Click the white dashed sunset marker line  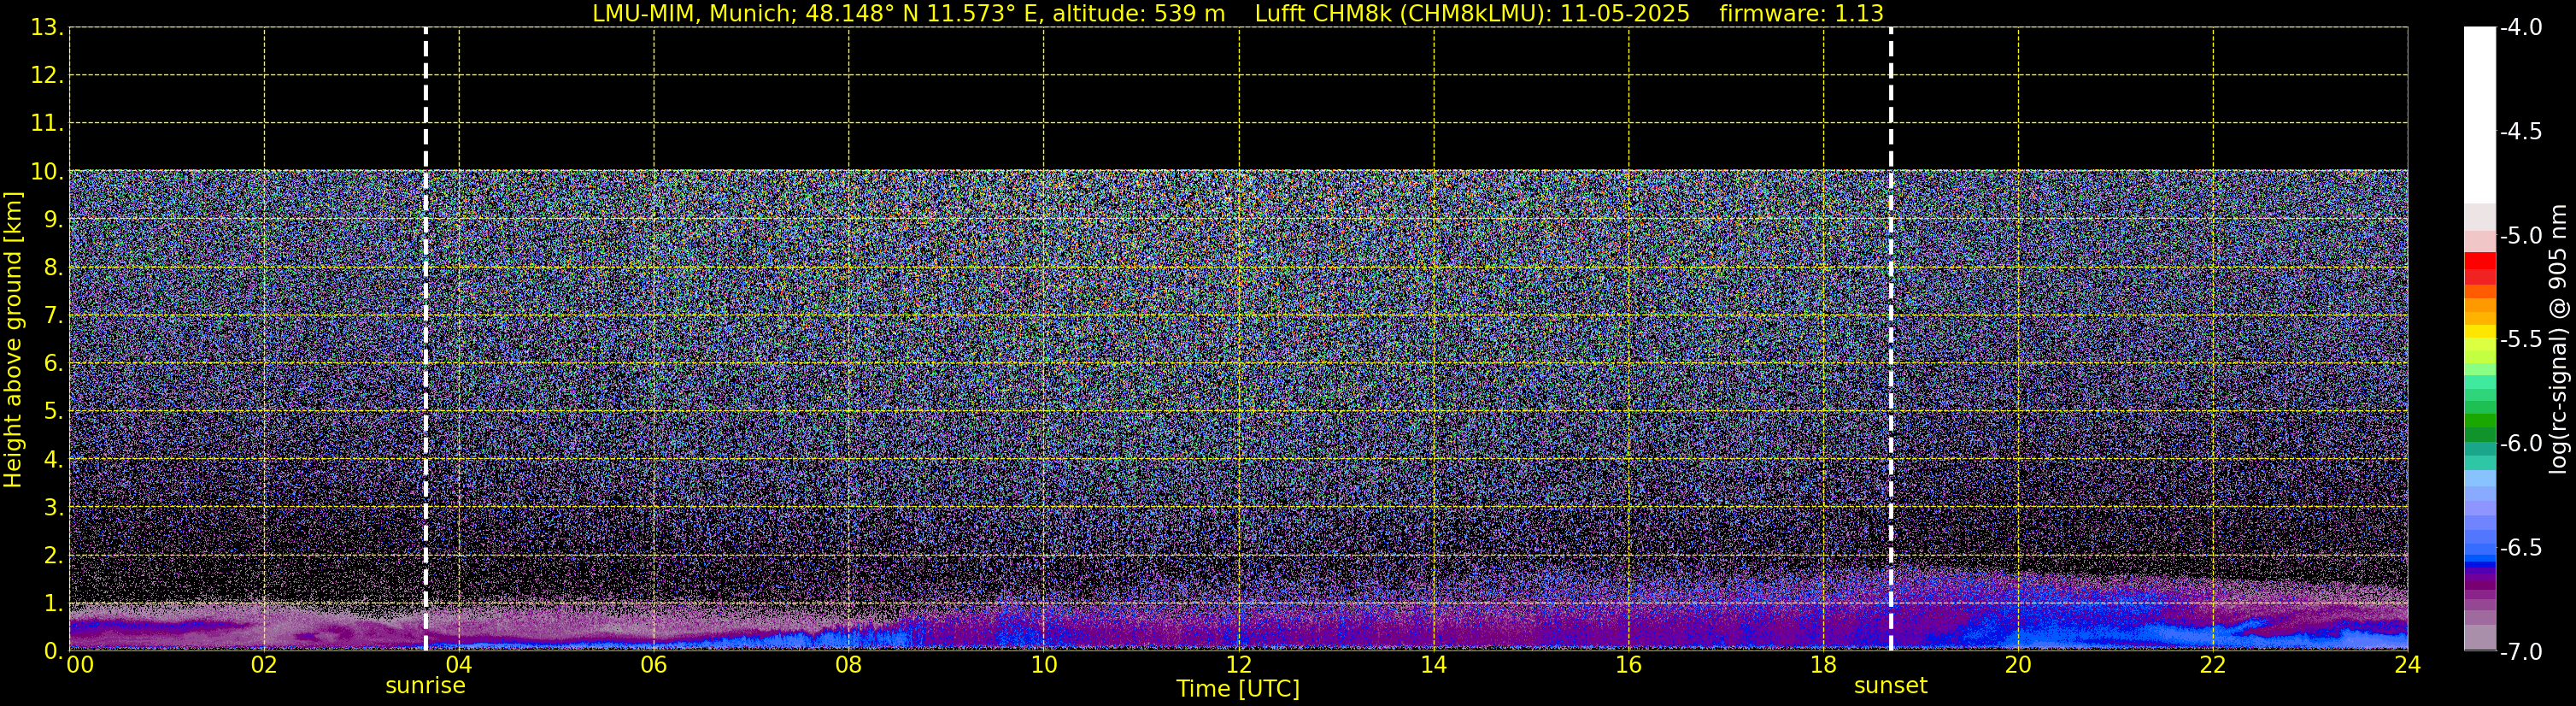tap(1891, 339)
